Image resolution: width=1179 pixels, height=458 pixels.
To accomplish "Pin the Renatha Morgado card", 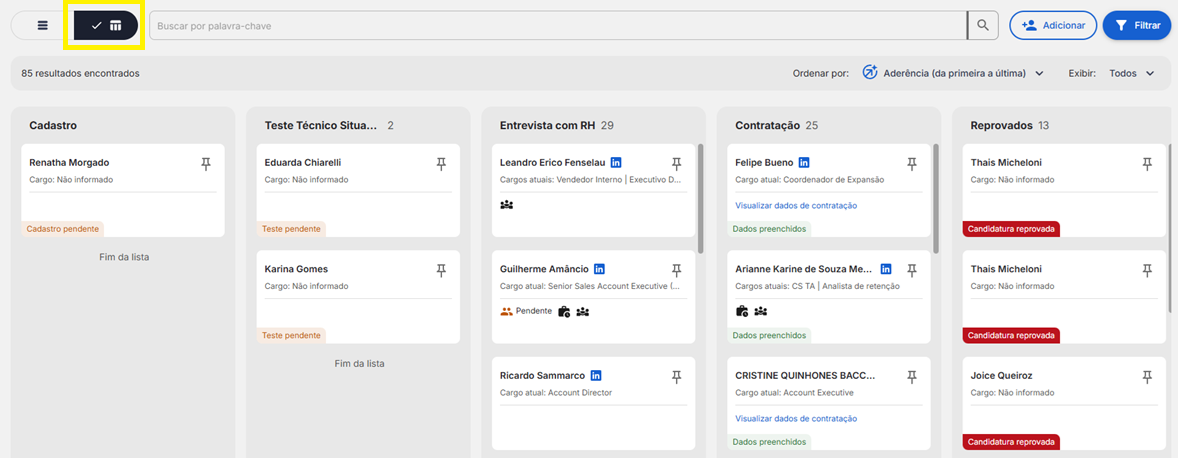I will click(206, 164).
